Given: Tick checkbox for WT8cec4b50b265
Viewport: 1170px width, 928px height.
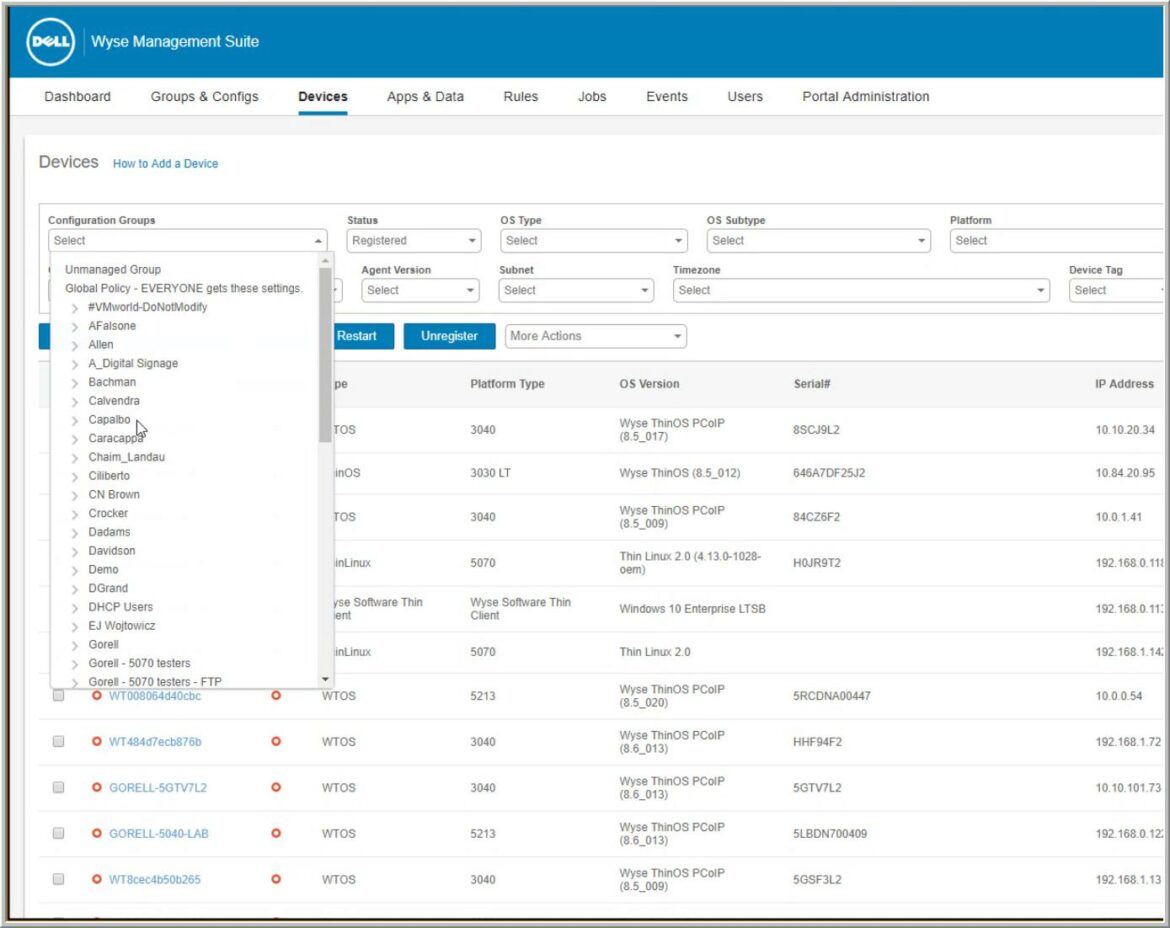Looking at the screenshot, I should point(58,880).
